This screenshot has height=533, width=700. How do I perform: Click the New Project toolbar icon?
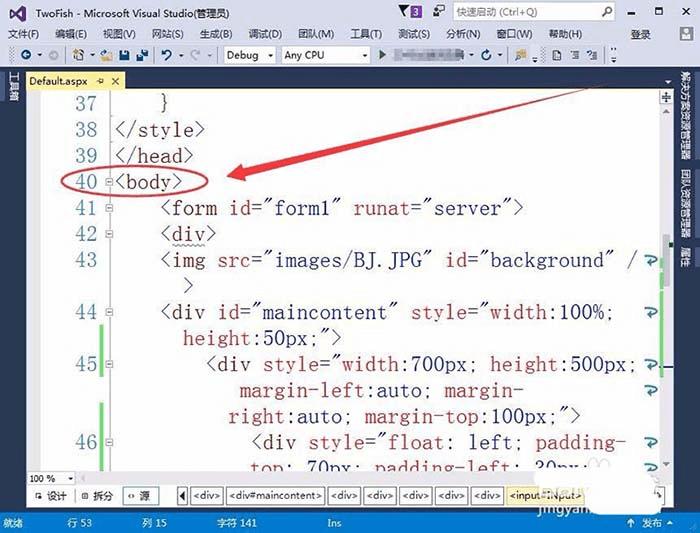[78, 55]
